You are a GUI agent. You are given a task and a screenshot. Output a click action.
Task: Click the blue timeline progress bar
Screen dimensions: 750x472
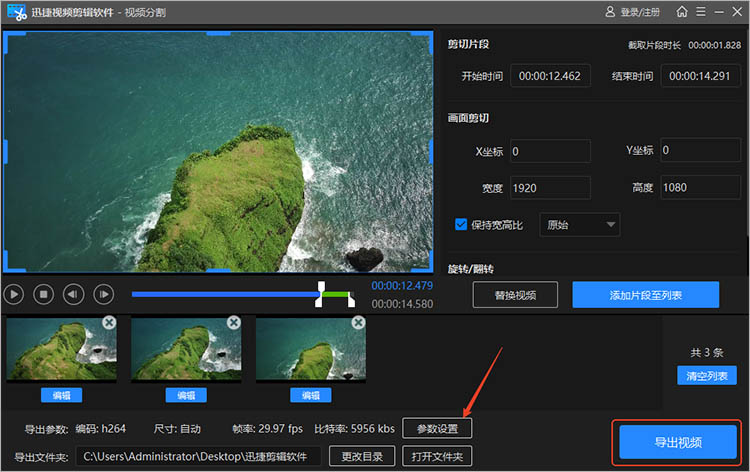(x=225, y=295)
